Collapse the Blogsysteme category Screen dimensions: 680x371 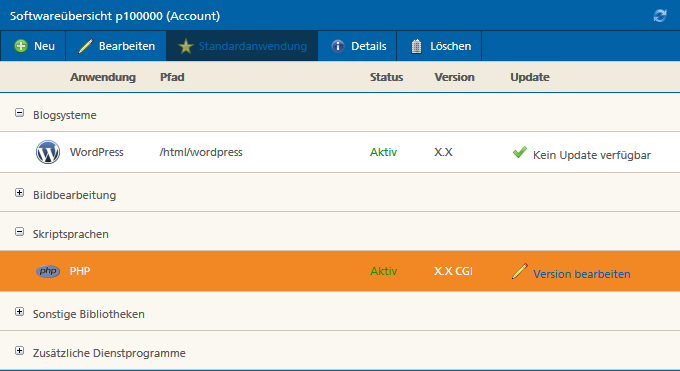20,113
